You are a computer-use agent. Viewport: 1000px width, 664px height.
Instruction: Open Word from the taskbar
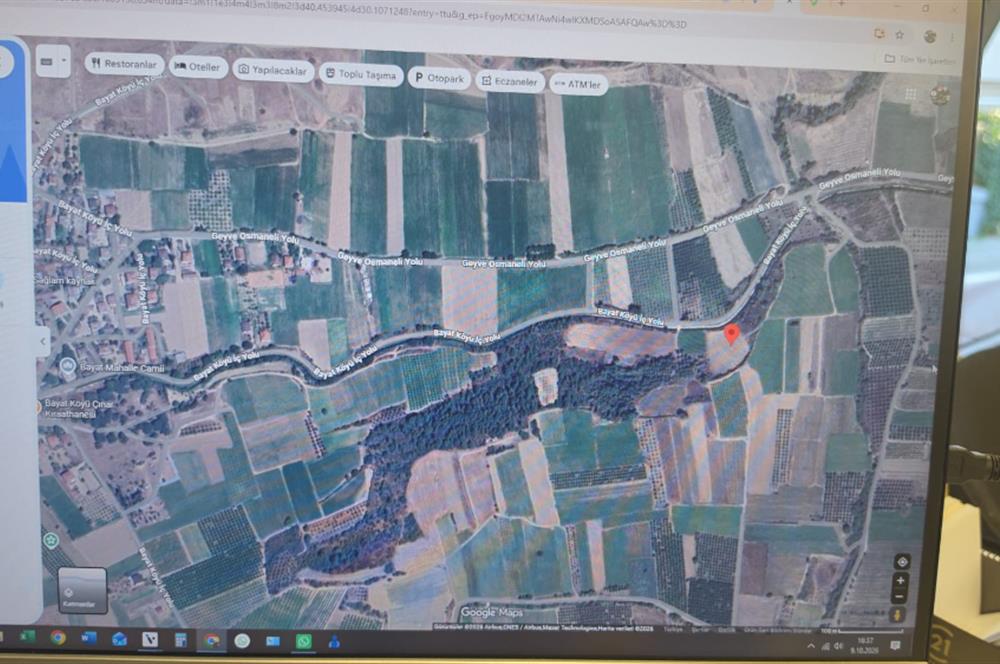(89, 638)
